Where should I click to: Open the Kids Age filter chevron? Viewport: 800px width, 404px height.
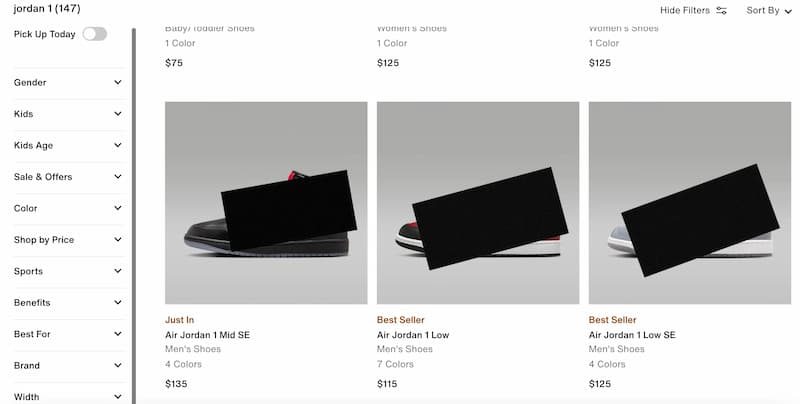tap(118, 145)
